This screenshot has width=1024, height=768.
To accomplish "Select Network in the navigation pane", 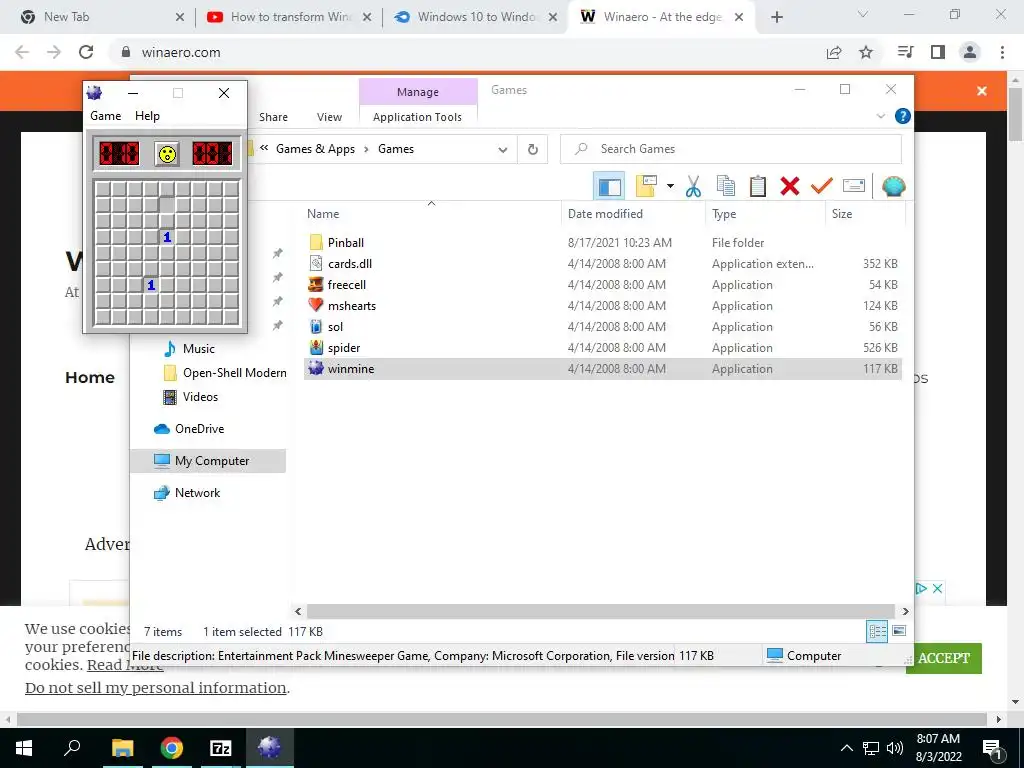I will tap(197, 493).
